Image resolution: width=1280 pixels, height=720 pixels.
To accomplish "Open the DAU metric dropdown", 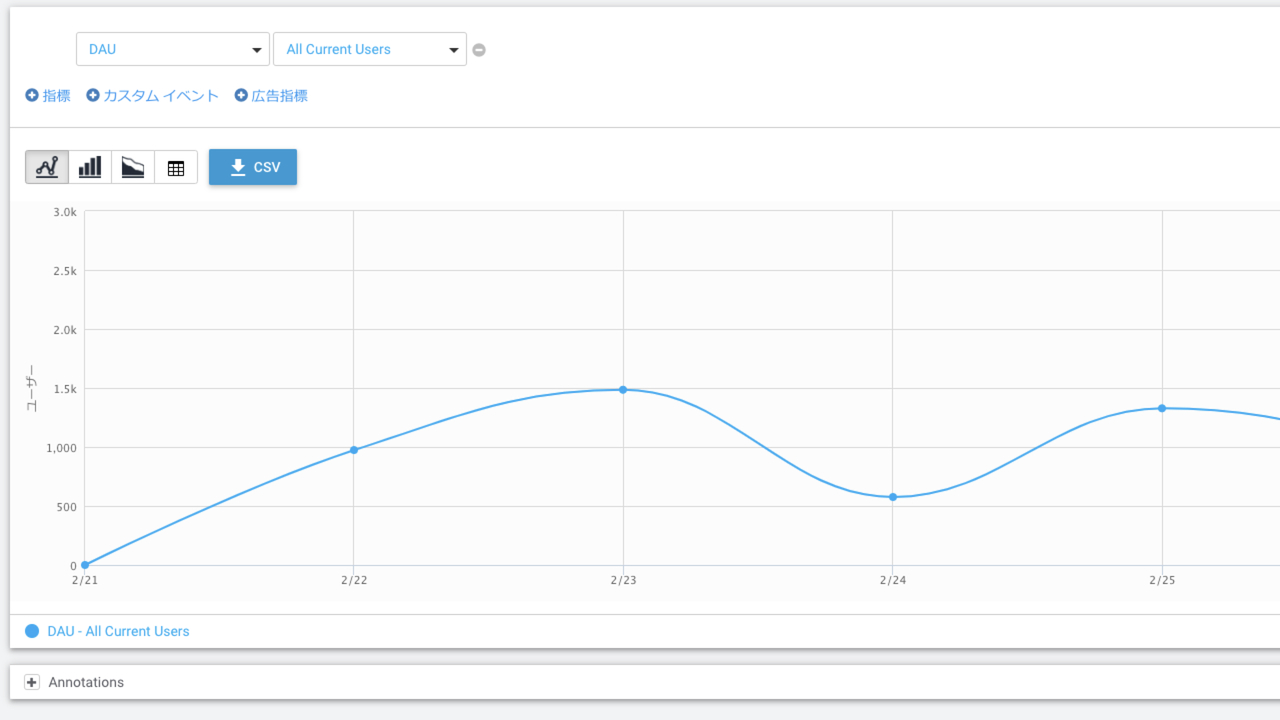I will [x=172, y=49].
